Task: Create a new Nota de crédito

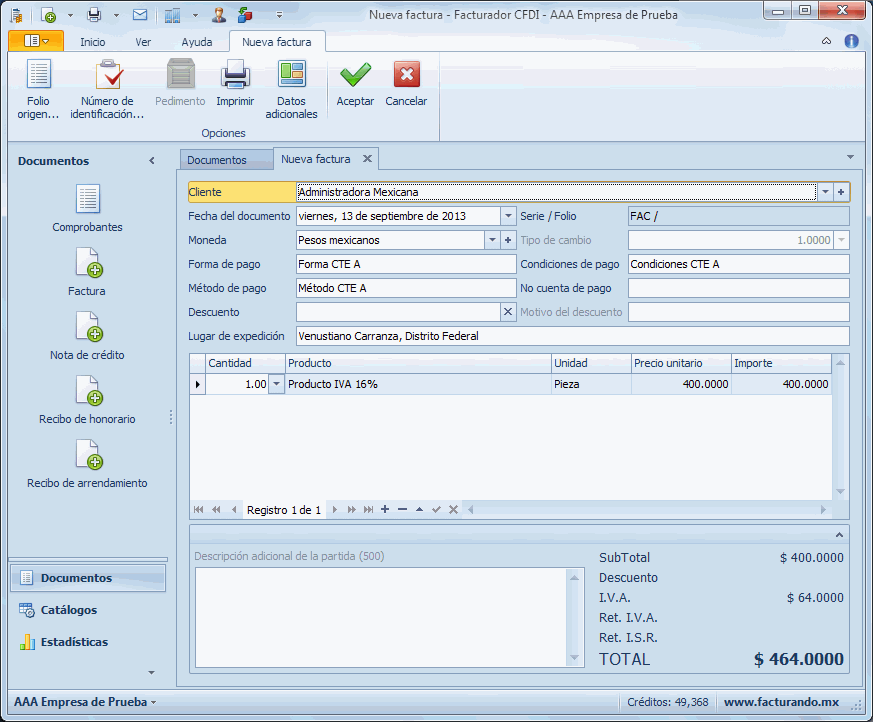Action: pos(88,337)
